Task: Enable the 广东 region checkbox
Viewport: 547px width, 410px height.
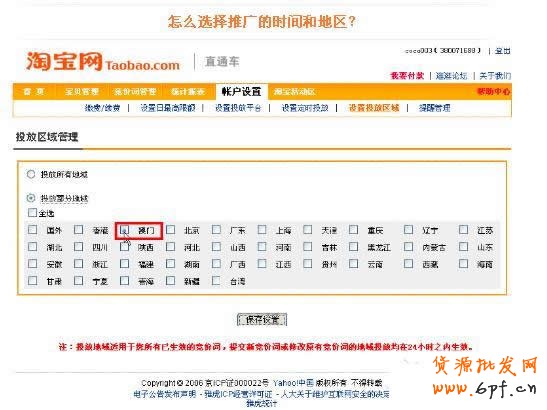Action: pos(216,230)
